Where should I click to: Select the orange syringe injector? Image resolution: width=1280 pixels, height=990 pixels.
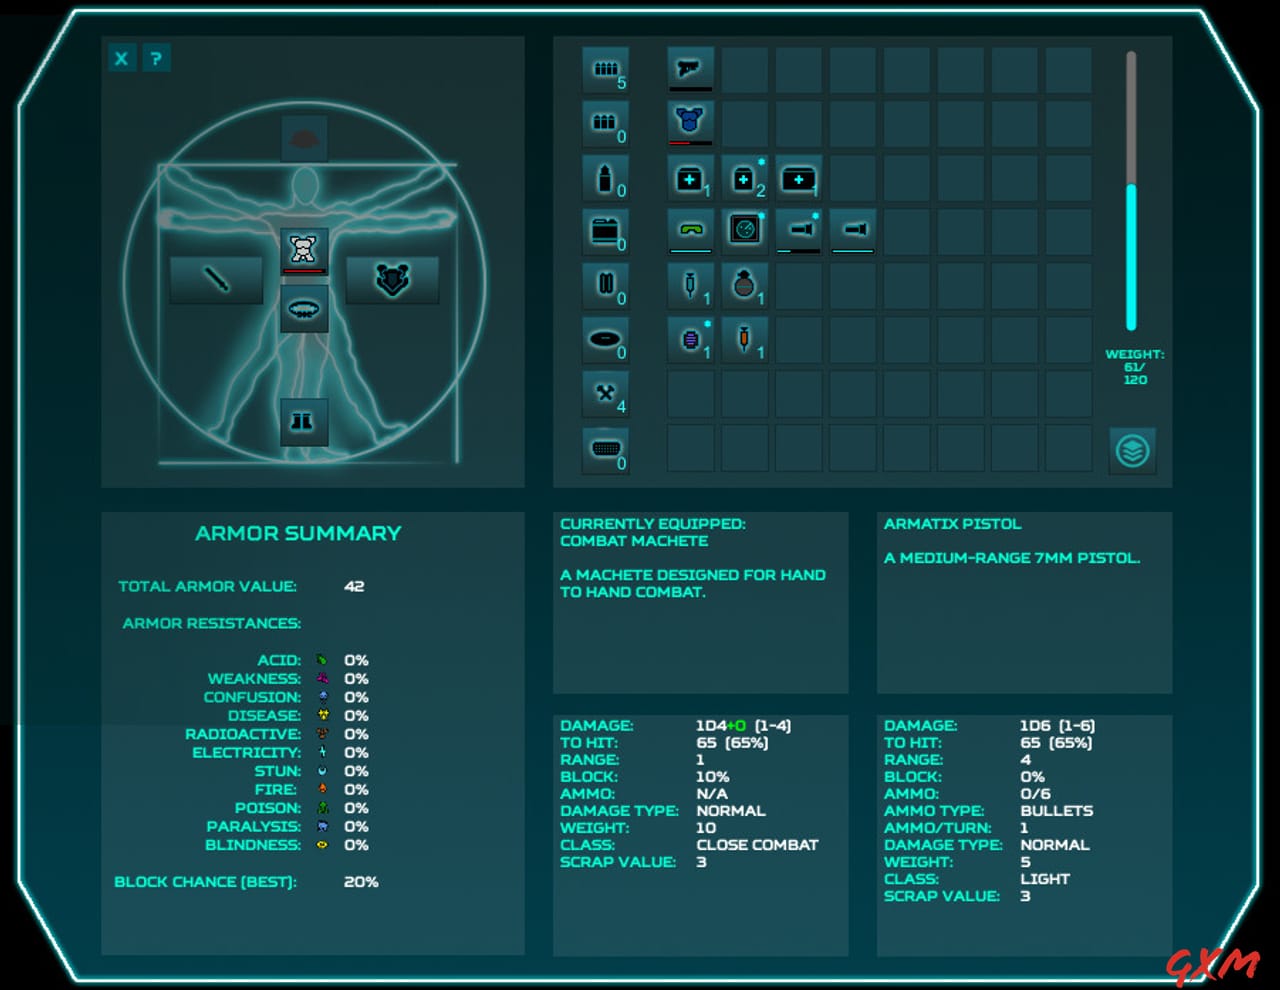pyautogui.click(x=745, y=338)
